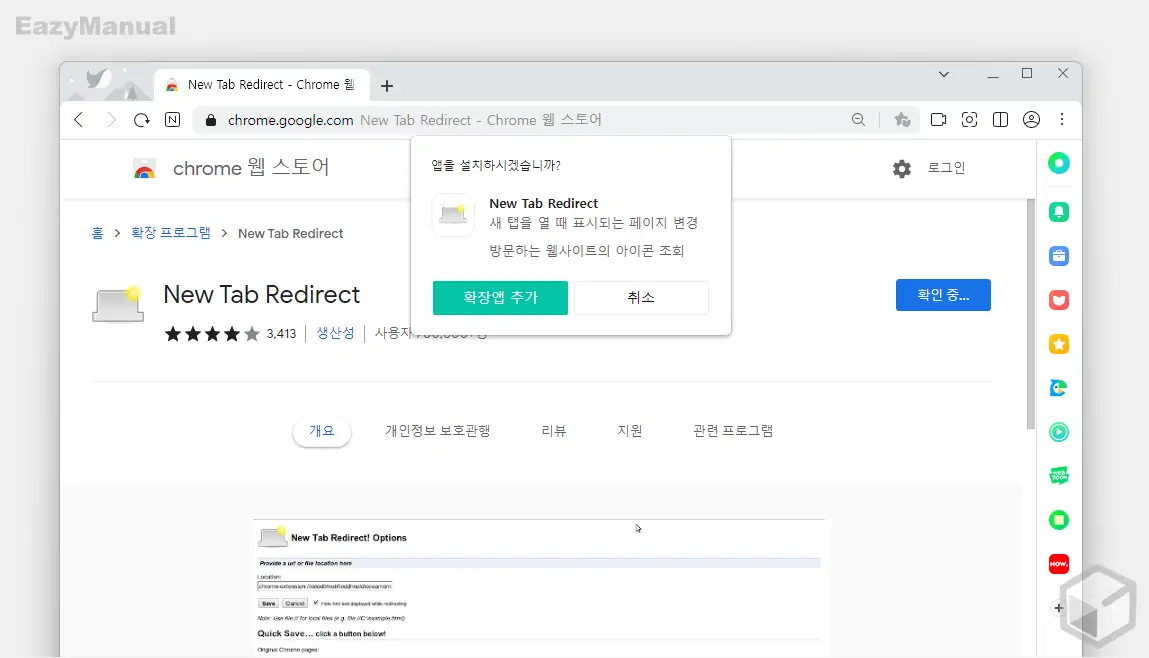
Task: Click 홈 breadcrumb link
Action: [97, 233]
